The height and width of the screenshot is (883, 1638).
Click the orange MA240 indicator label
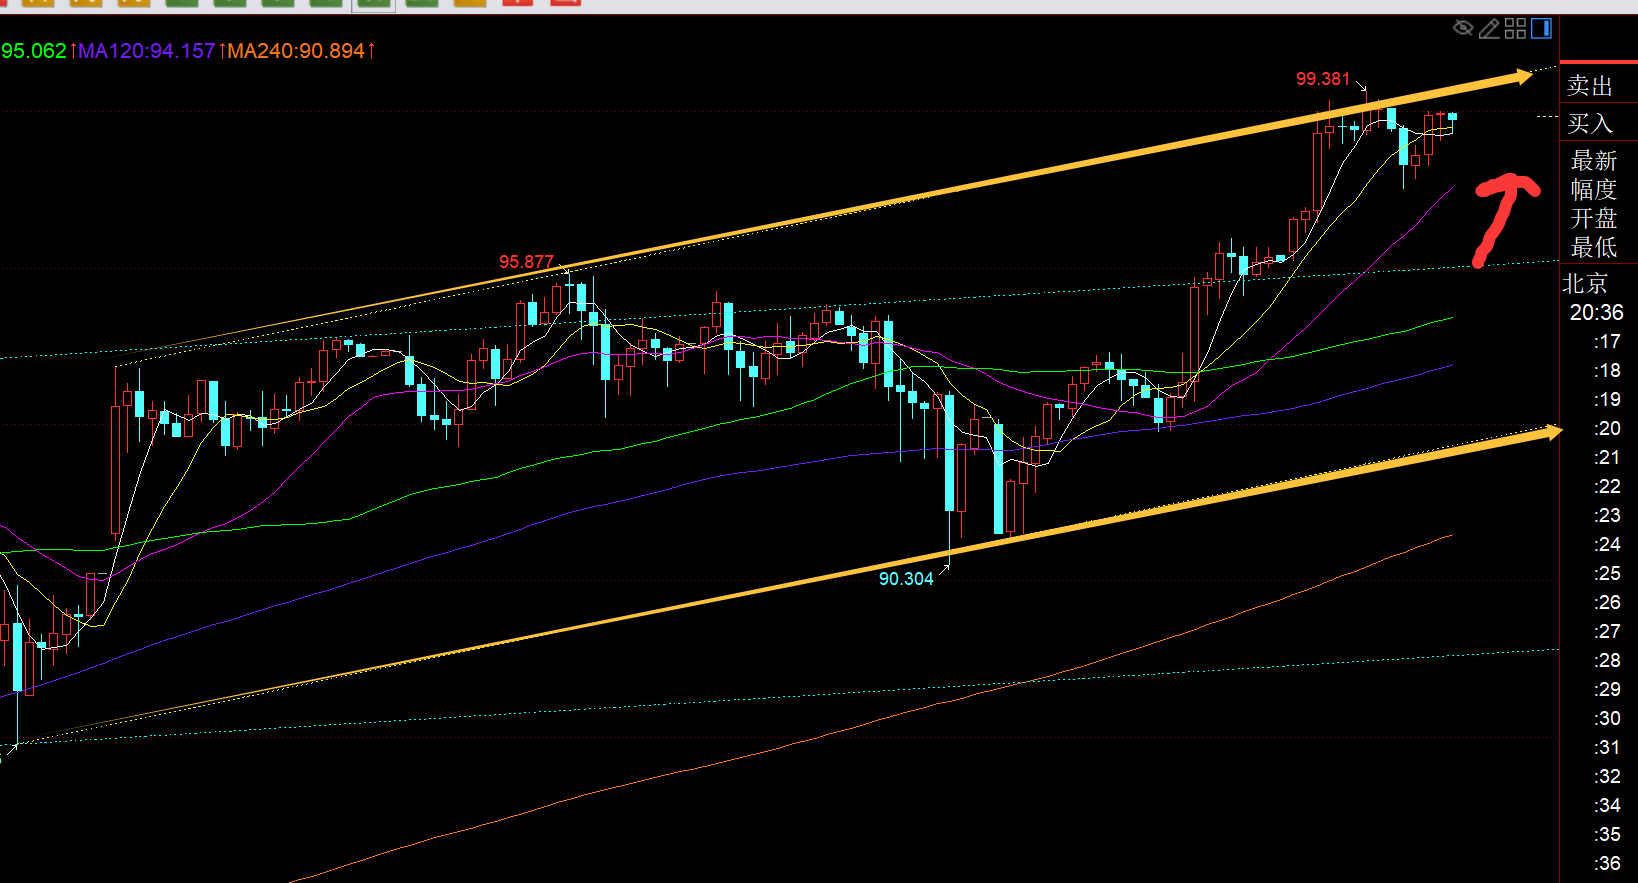coord(296,51)
